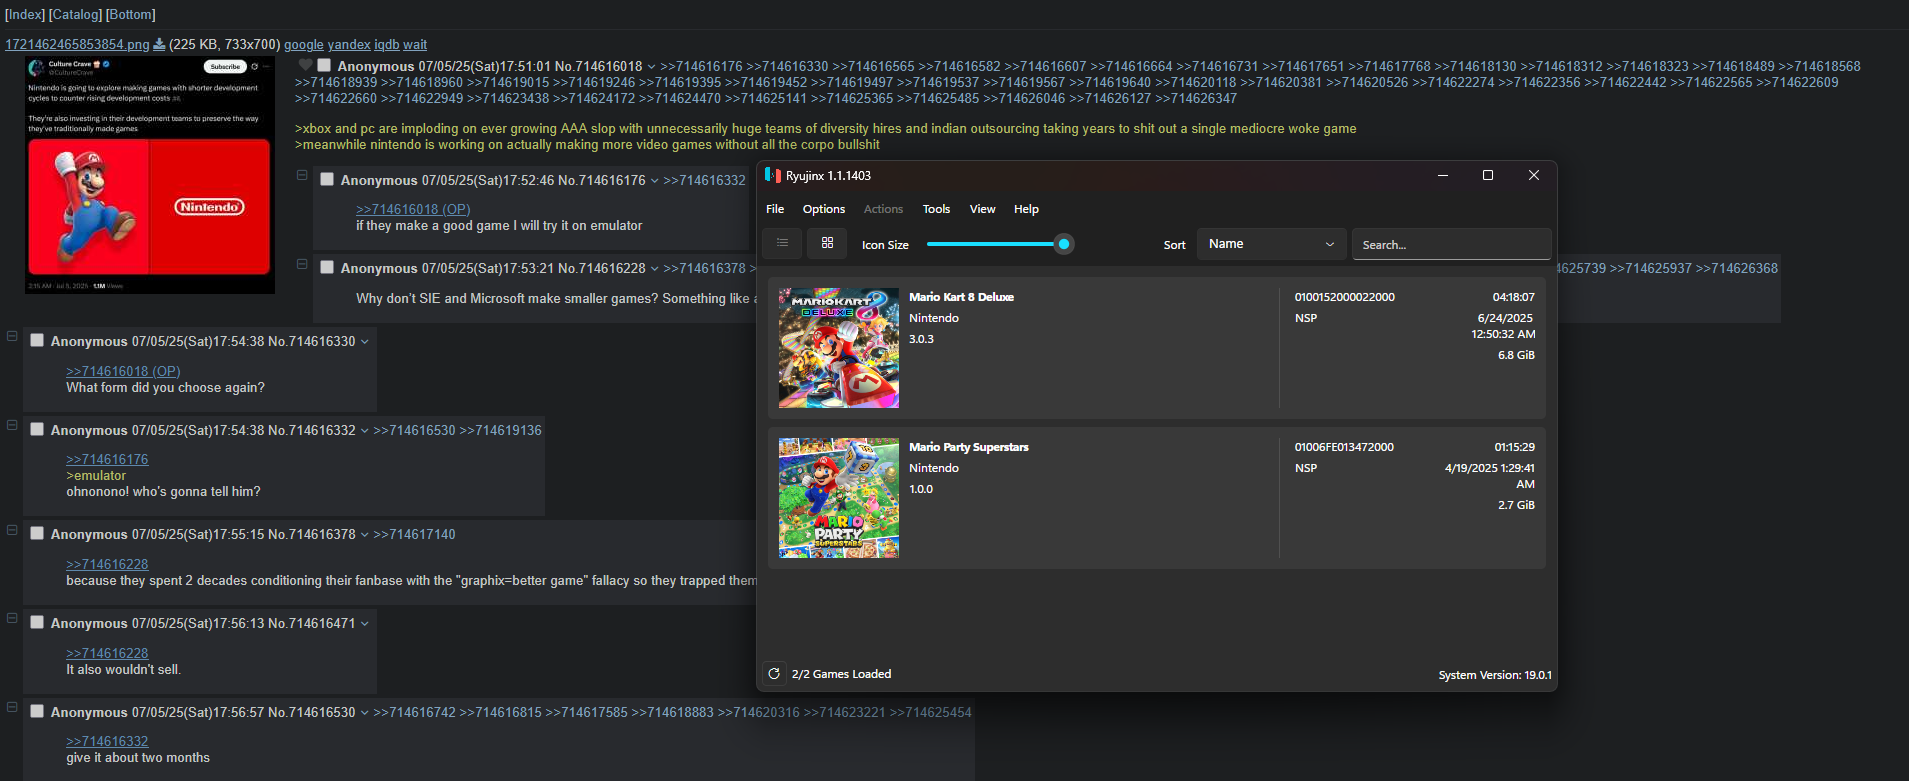Follow quote link >>714616176 in post 714616332
The height and width of the screenshot is (781, 1909).
(x=107, y=459)
